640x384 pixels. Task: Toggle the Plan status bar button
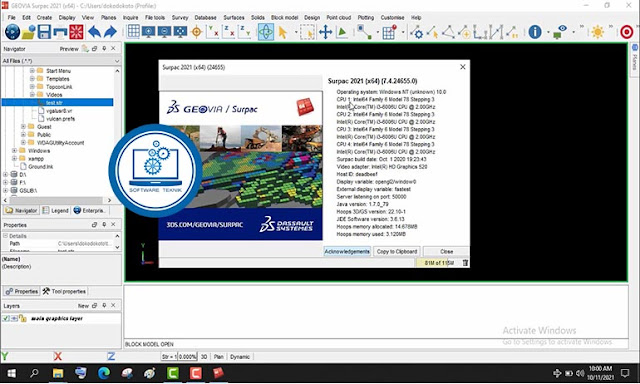point(218,357)
